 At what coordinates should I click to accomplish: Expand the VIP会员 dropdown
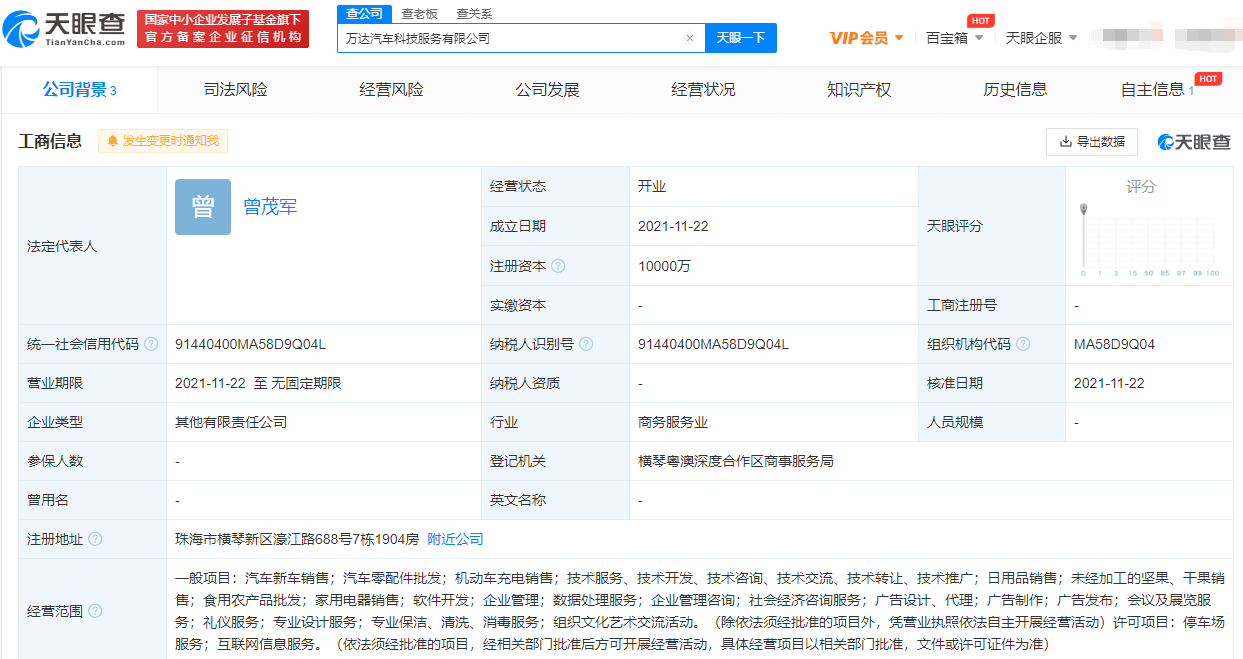[866, 38]
